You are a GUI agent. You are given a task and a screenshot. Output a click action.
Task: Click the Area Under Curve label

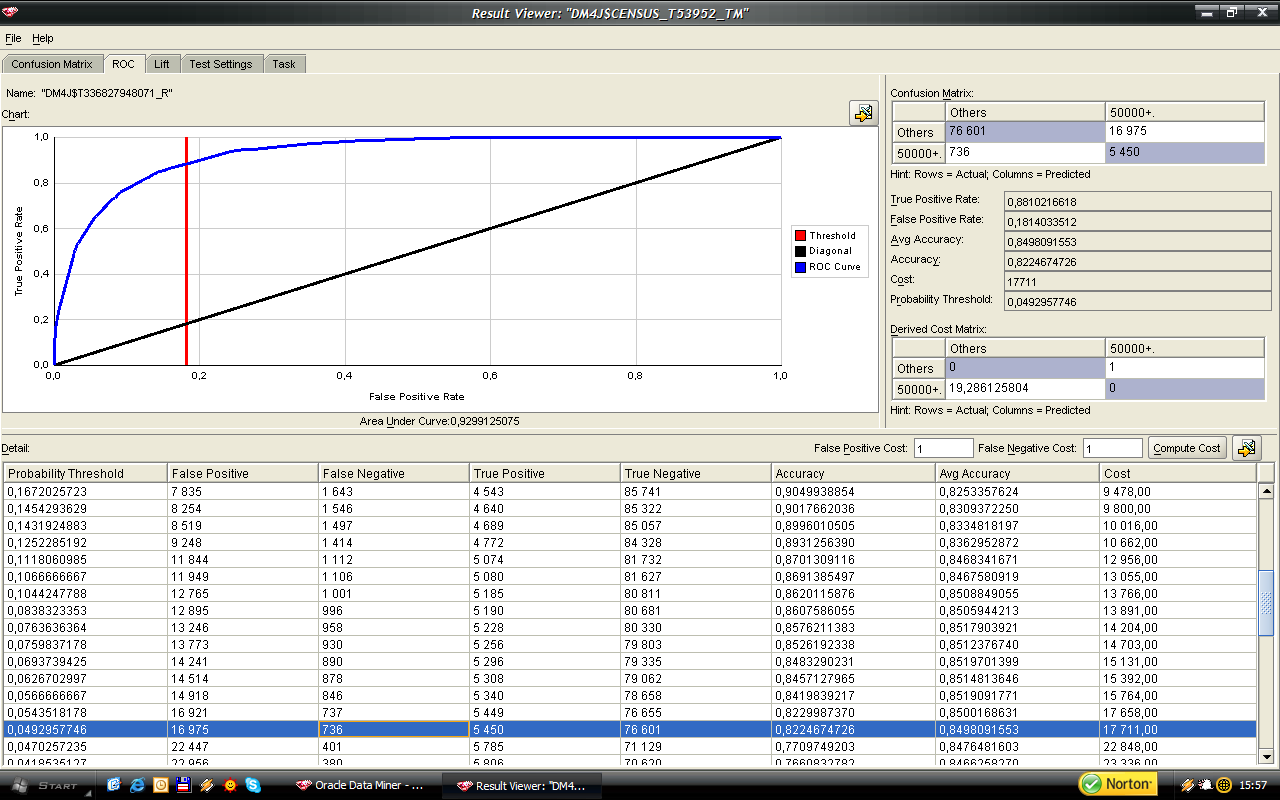pos(439,421)
